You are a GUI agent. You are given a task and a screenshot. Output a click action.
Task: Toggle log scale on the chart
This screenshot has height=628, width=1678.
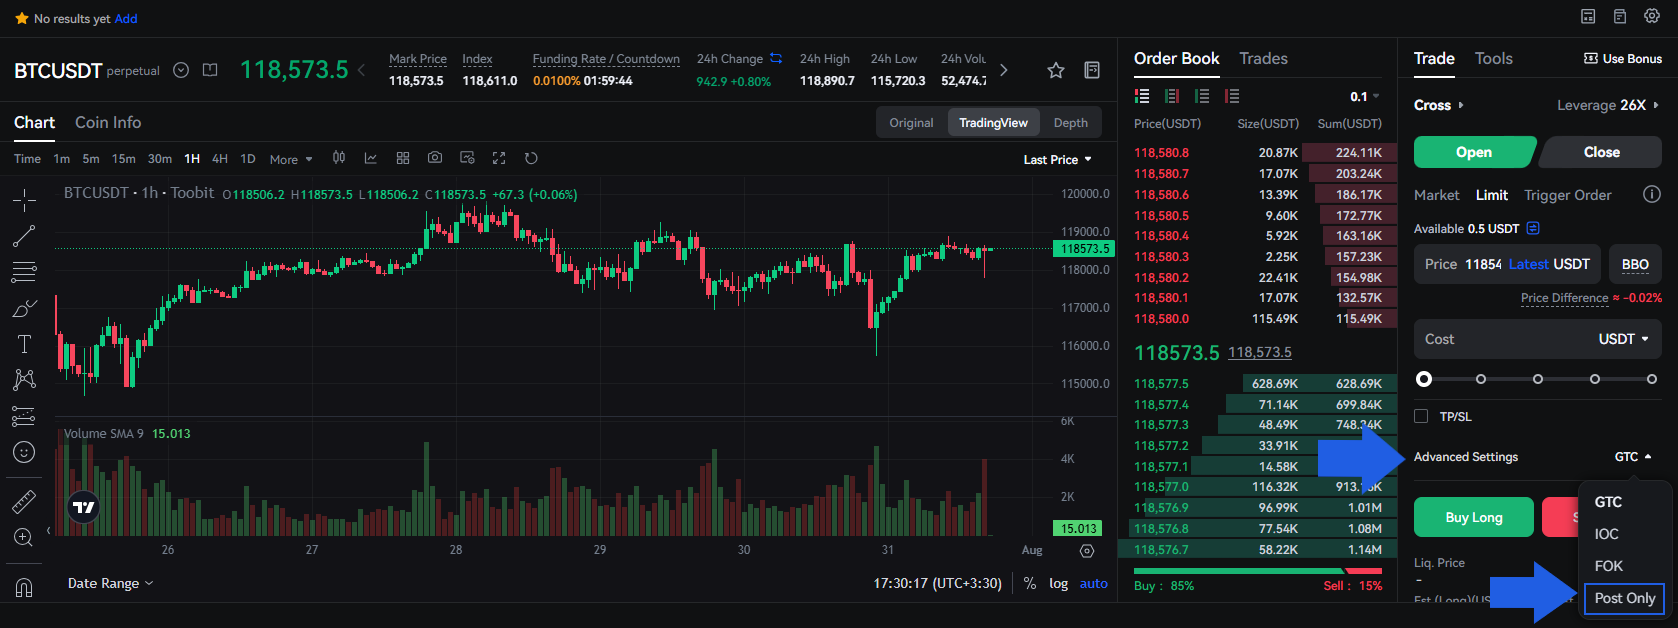pyautogui.click(x=1058, y=583)
